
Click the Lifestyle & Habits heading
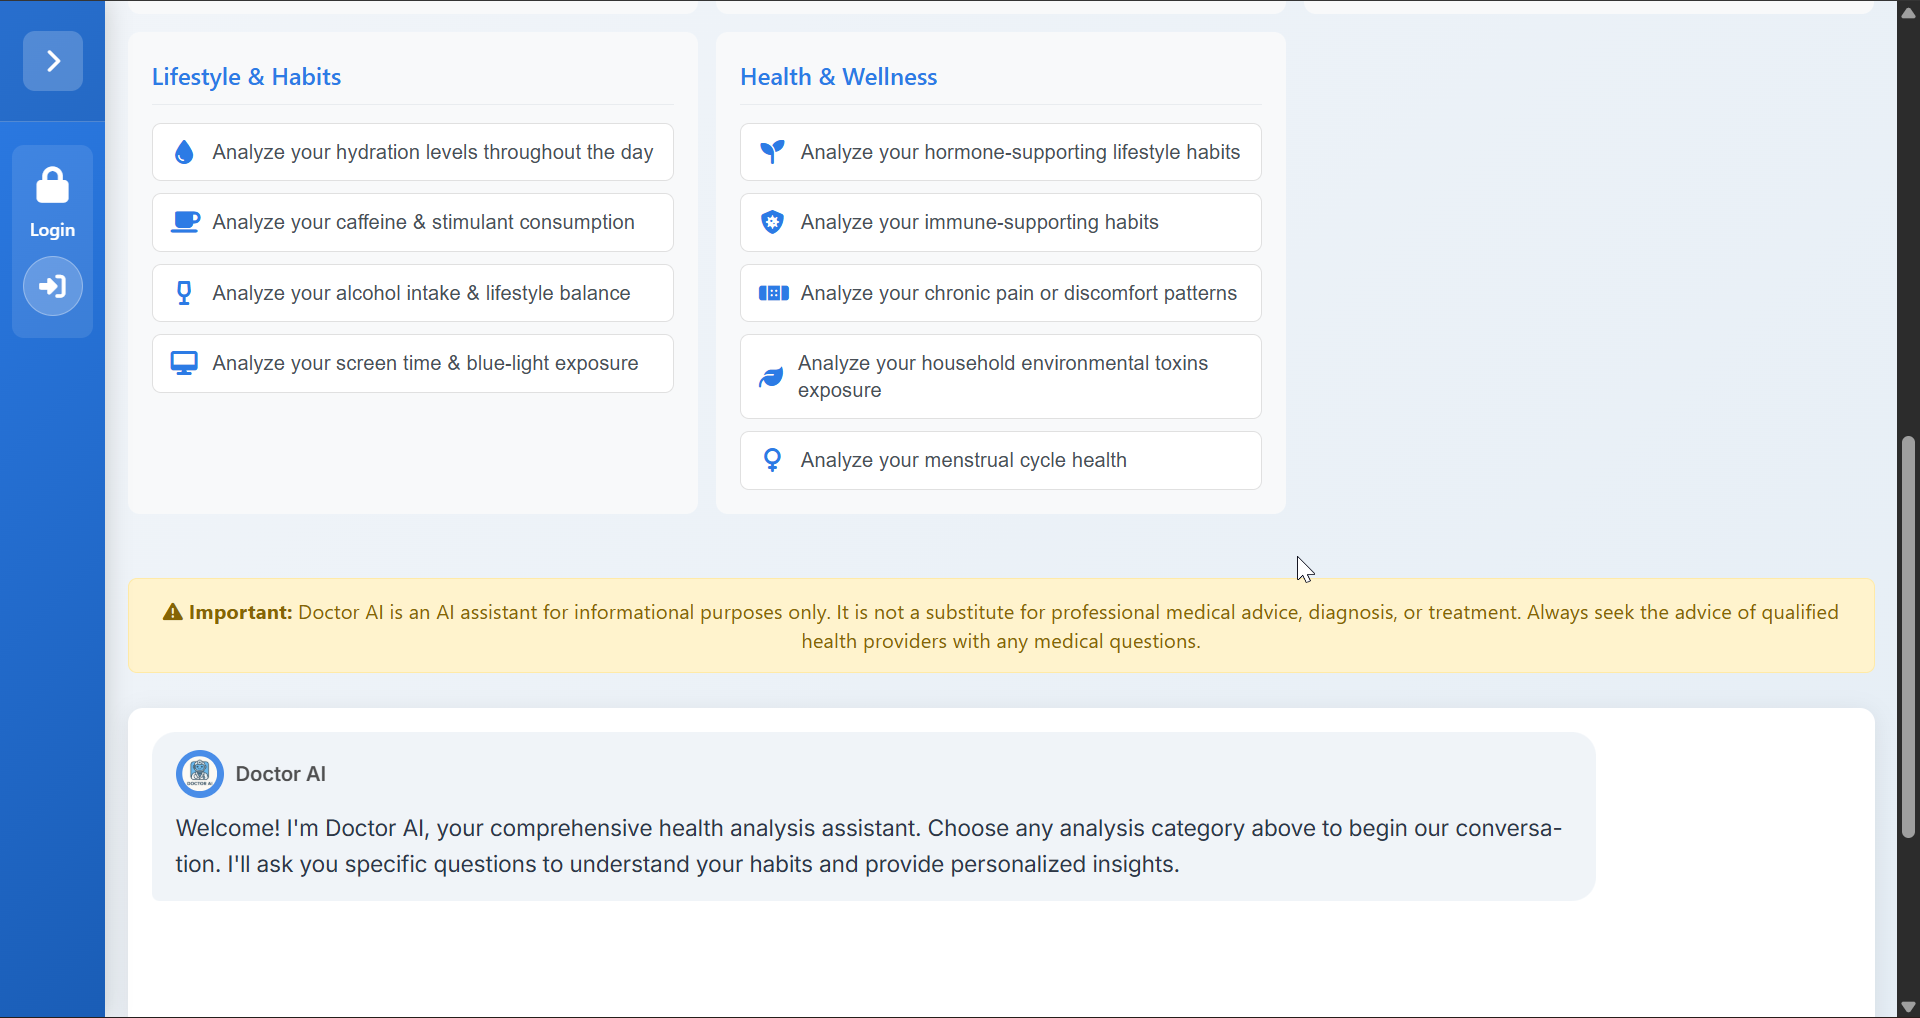[246, 77]
